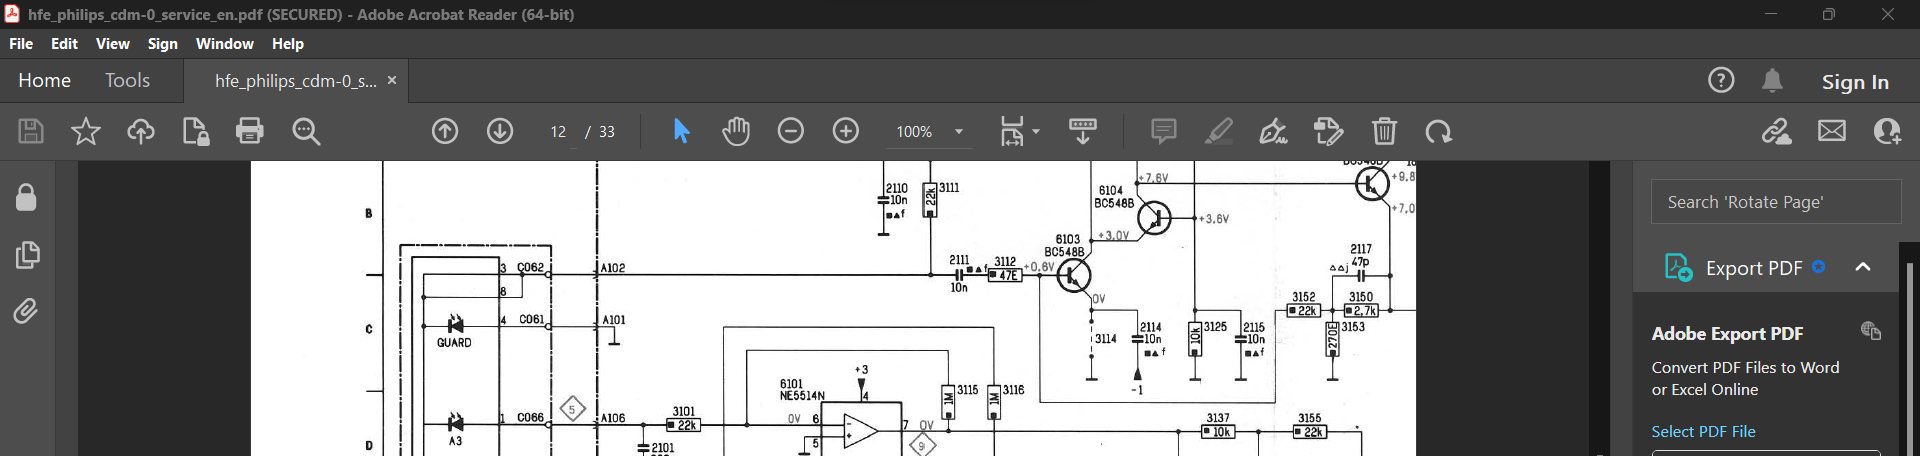Open the Edit menu
Image resolution: width=1920 pixels, height=456 pixels.
click(x=64, y=44)
